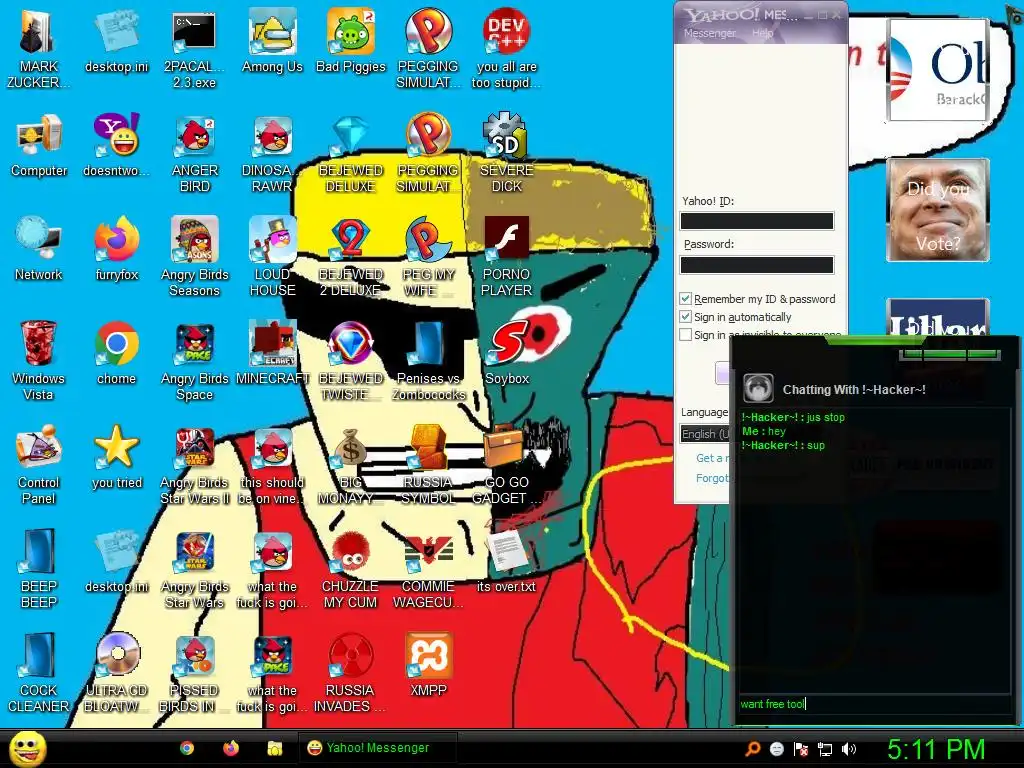Image resolution: width=1024 pixels, height=768 pixels.
Task: Open the ULTRA CD BLOATW disc icon
Action: [117, 673]
